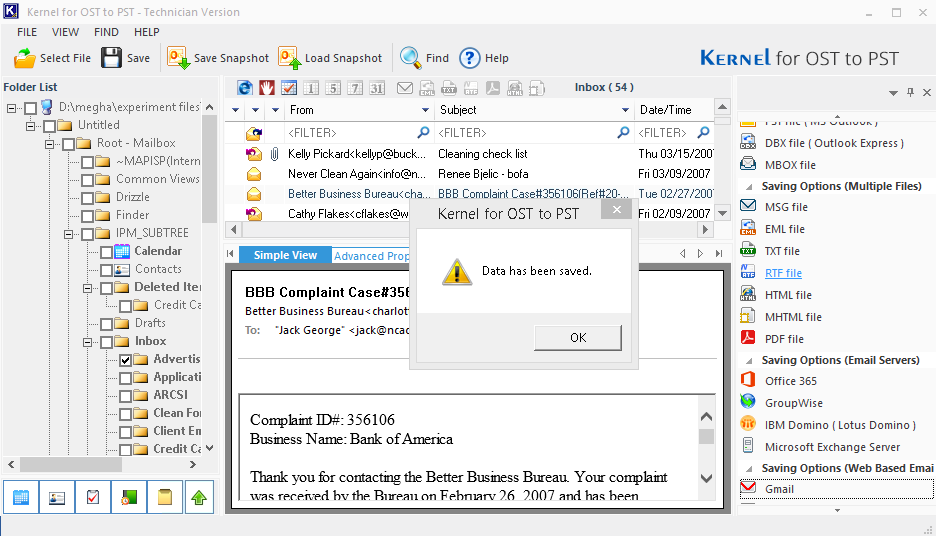The height and width of the screenshot is (536, 936).
Task: Click the Select File toolbar icon
Action: point(25,58)
